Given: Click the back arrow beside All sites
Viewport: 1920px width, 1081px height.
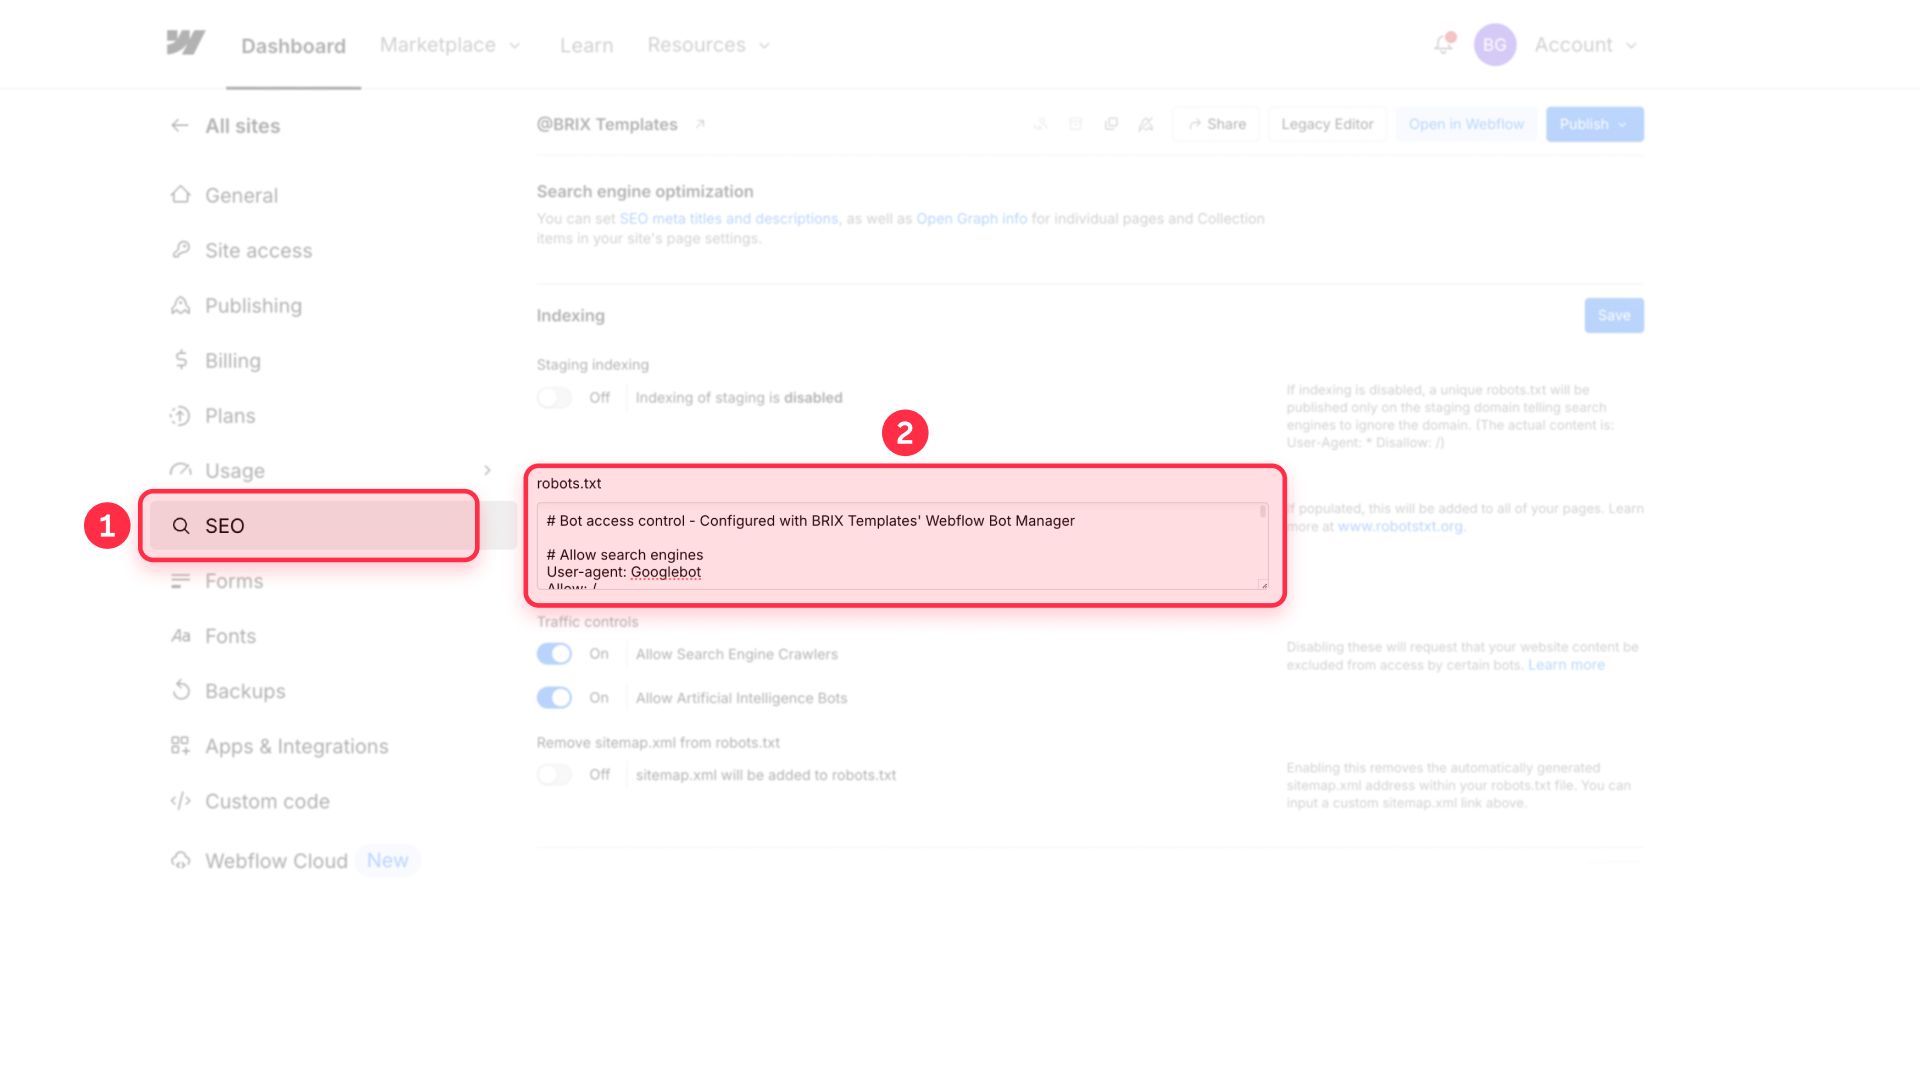Looking at the screenshot, I should coord(180,125).
